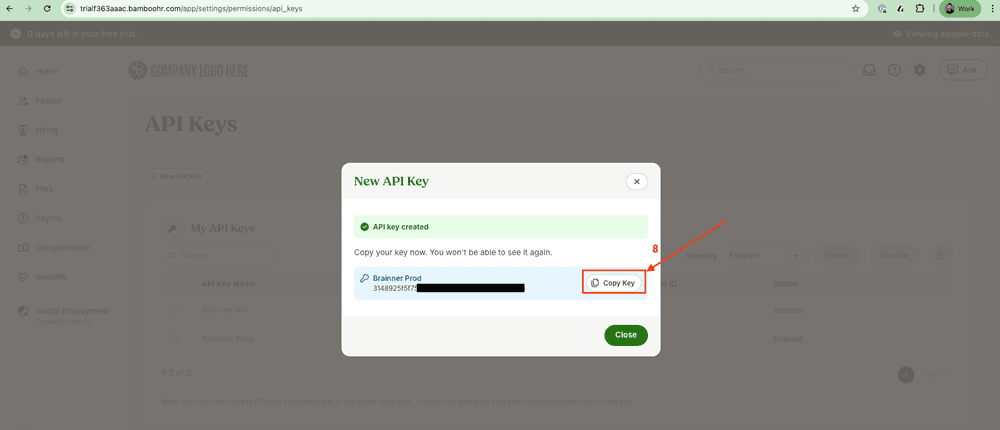Open the settings gear icon
The image size is (1000, 430).
click(x=919, y=70)
